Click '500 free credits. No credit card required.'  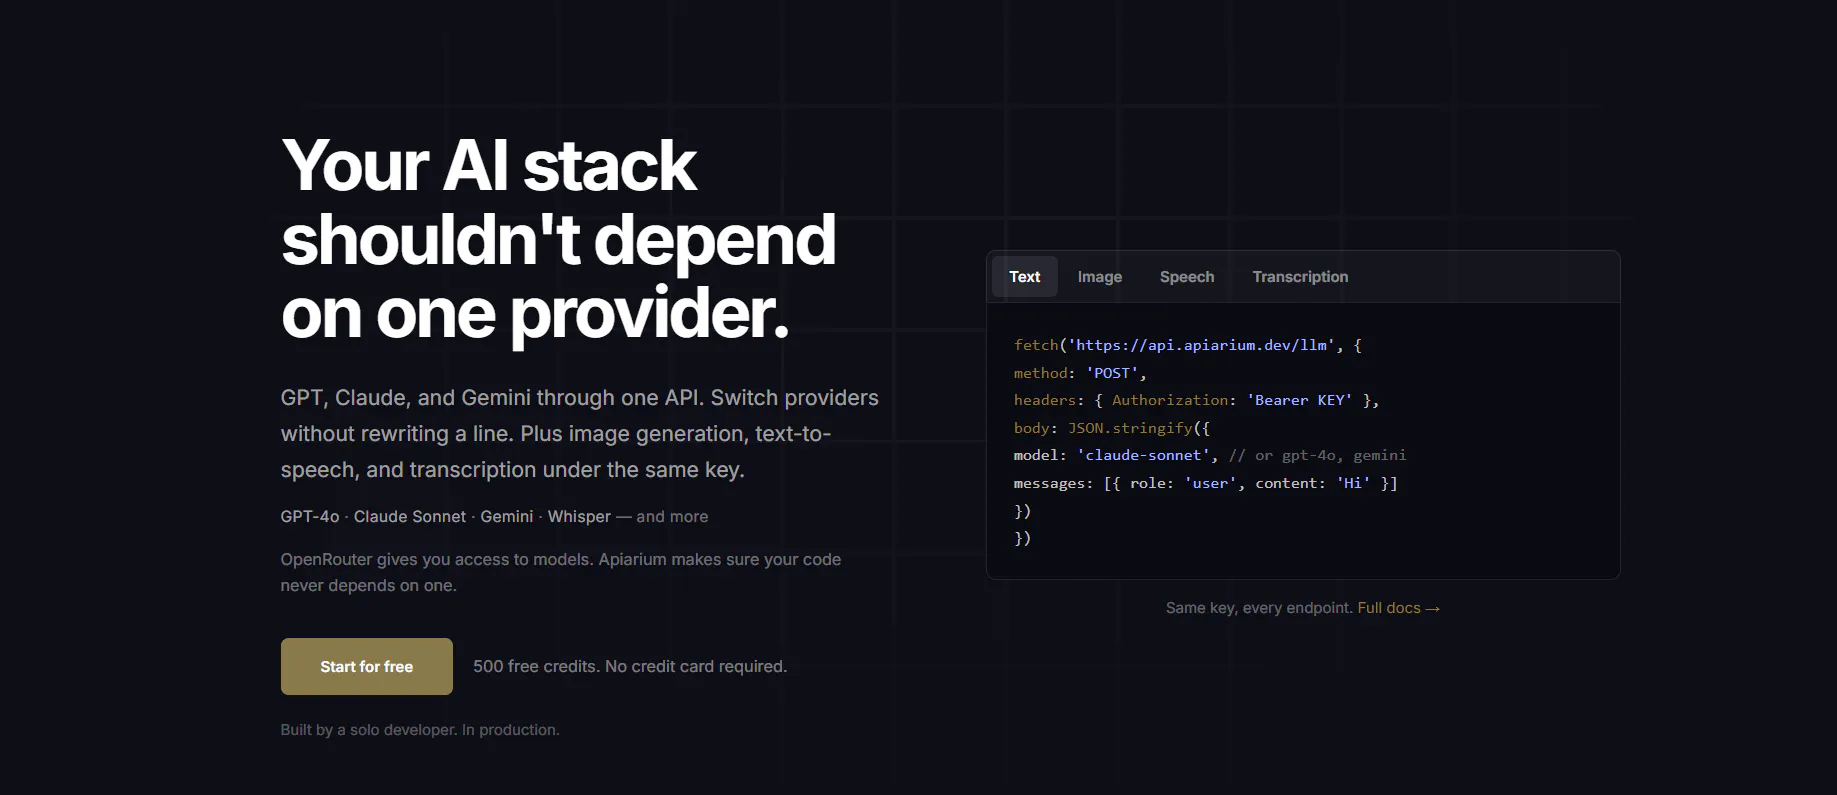[x=630, y=666]
